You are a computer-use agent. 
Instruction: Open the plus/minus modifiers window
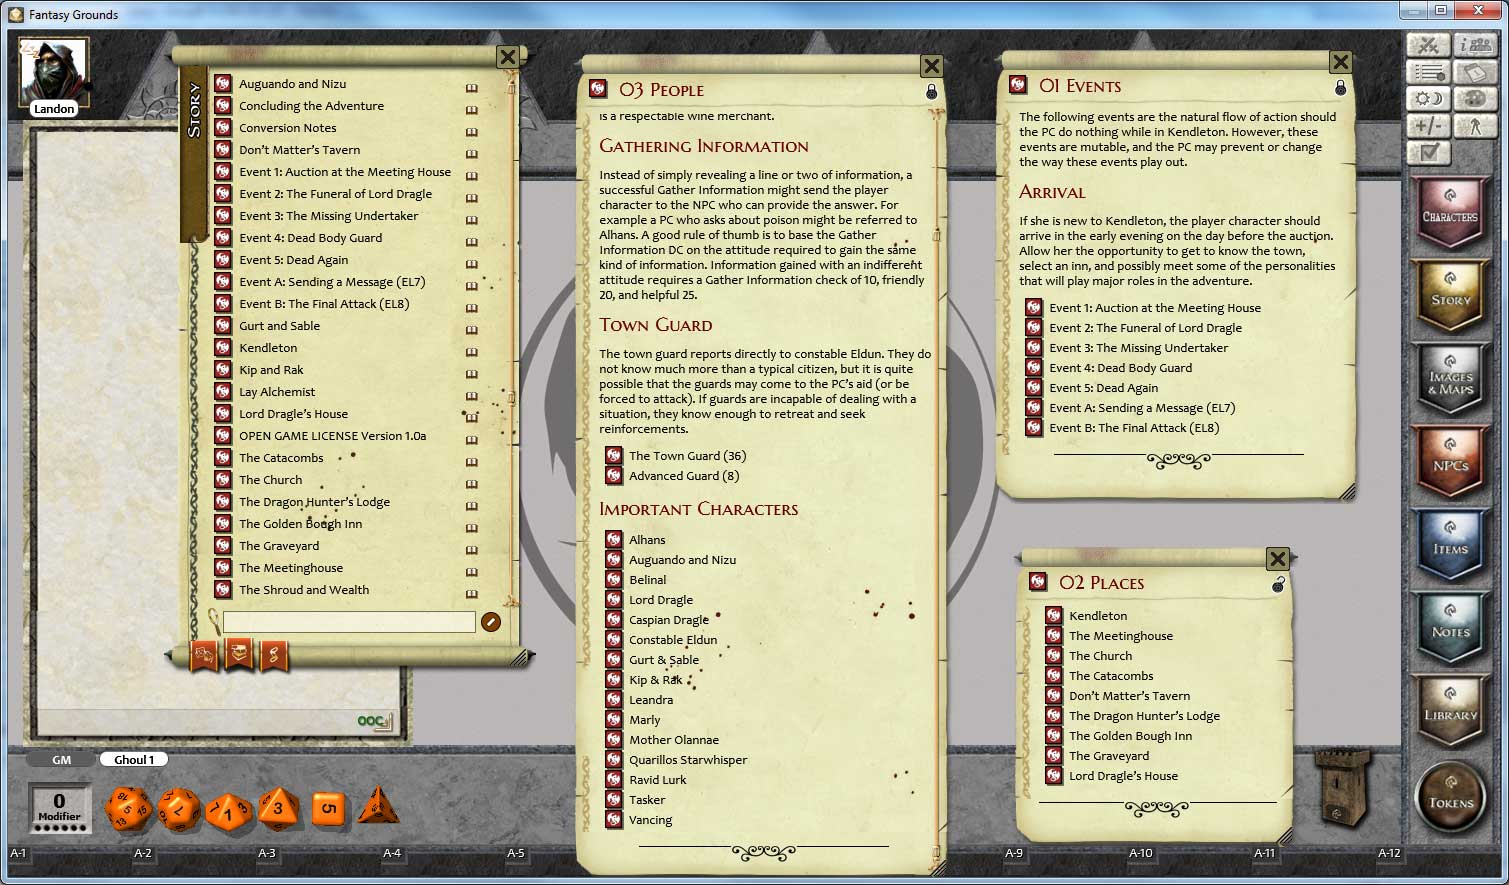pyautogui.click(x=1428, y=125)
